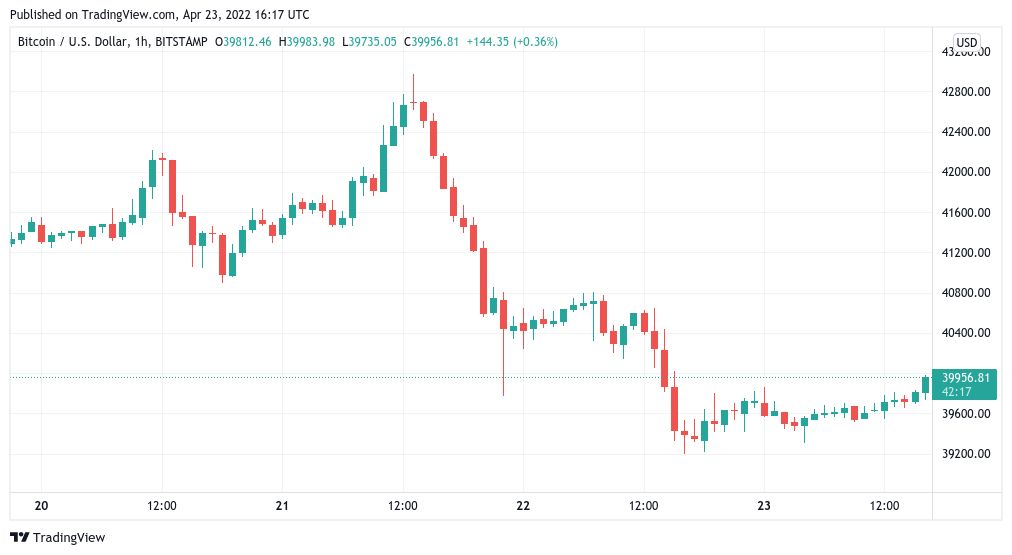Open the USD currency selector

click(966, 42)
